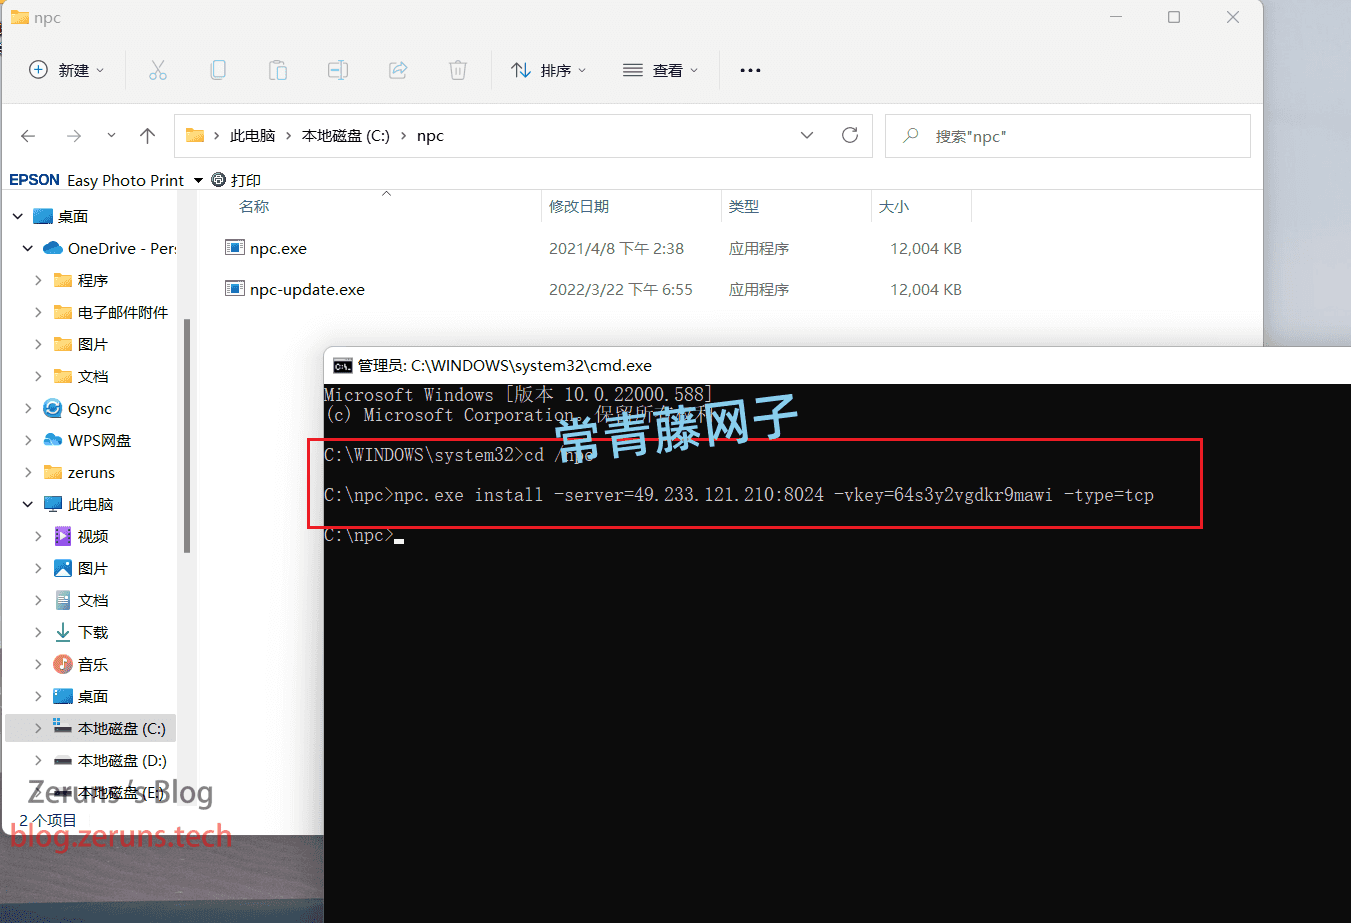Open EPSON Easy Photo Print dropdown arrow

pos(198,180)
